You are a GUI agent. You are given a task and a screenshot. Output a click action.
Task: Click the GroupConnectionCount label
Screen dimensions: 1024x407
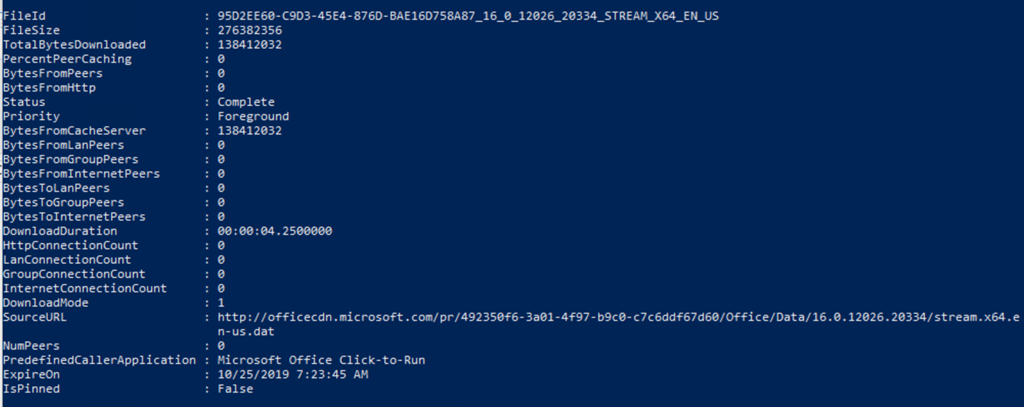pos(75,274)
